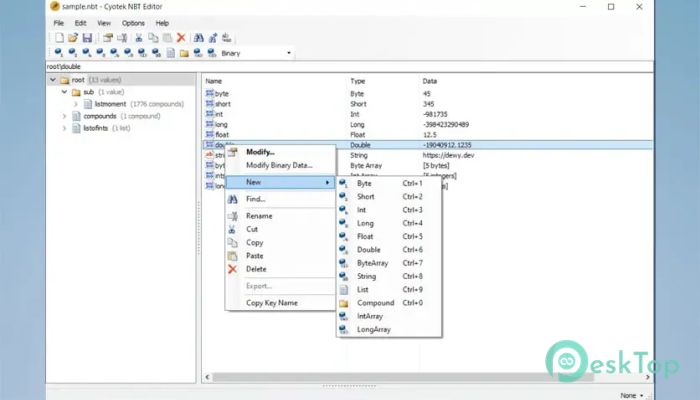Choose Compound in the New submenu
The width and height of the screenshot is (700, 400).
point(389,303)
